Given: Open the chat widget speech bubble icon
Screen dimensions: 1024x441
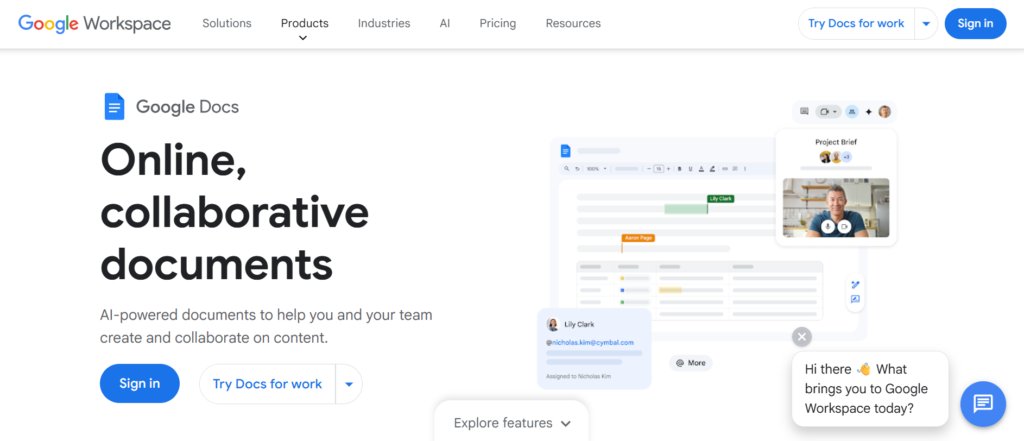Looking at the screenshot, I should (982, 403).
